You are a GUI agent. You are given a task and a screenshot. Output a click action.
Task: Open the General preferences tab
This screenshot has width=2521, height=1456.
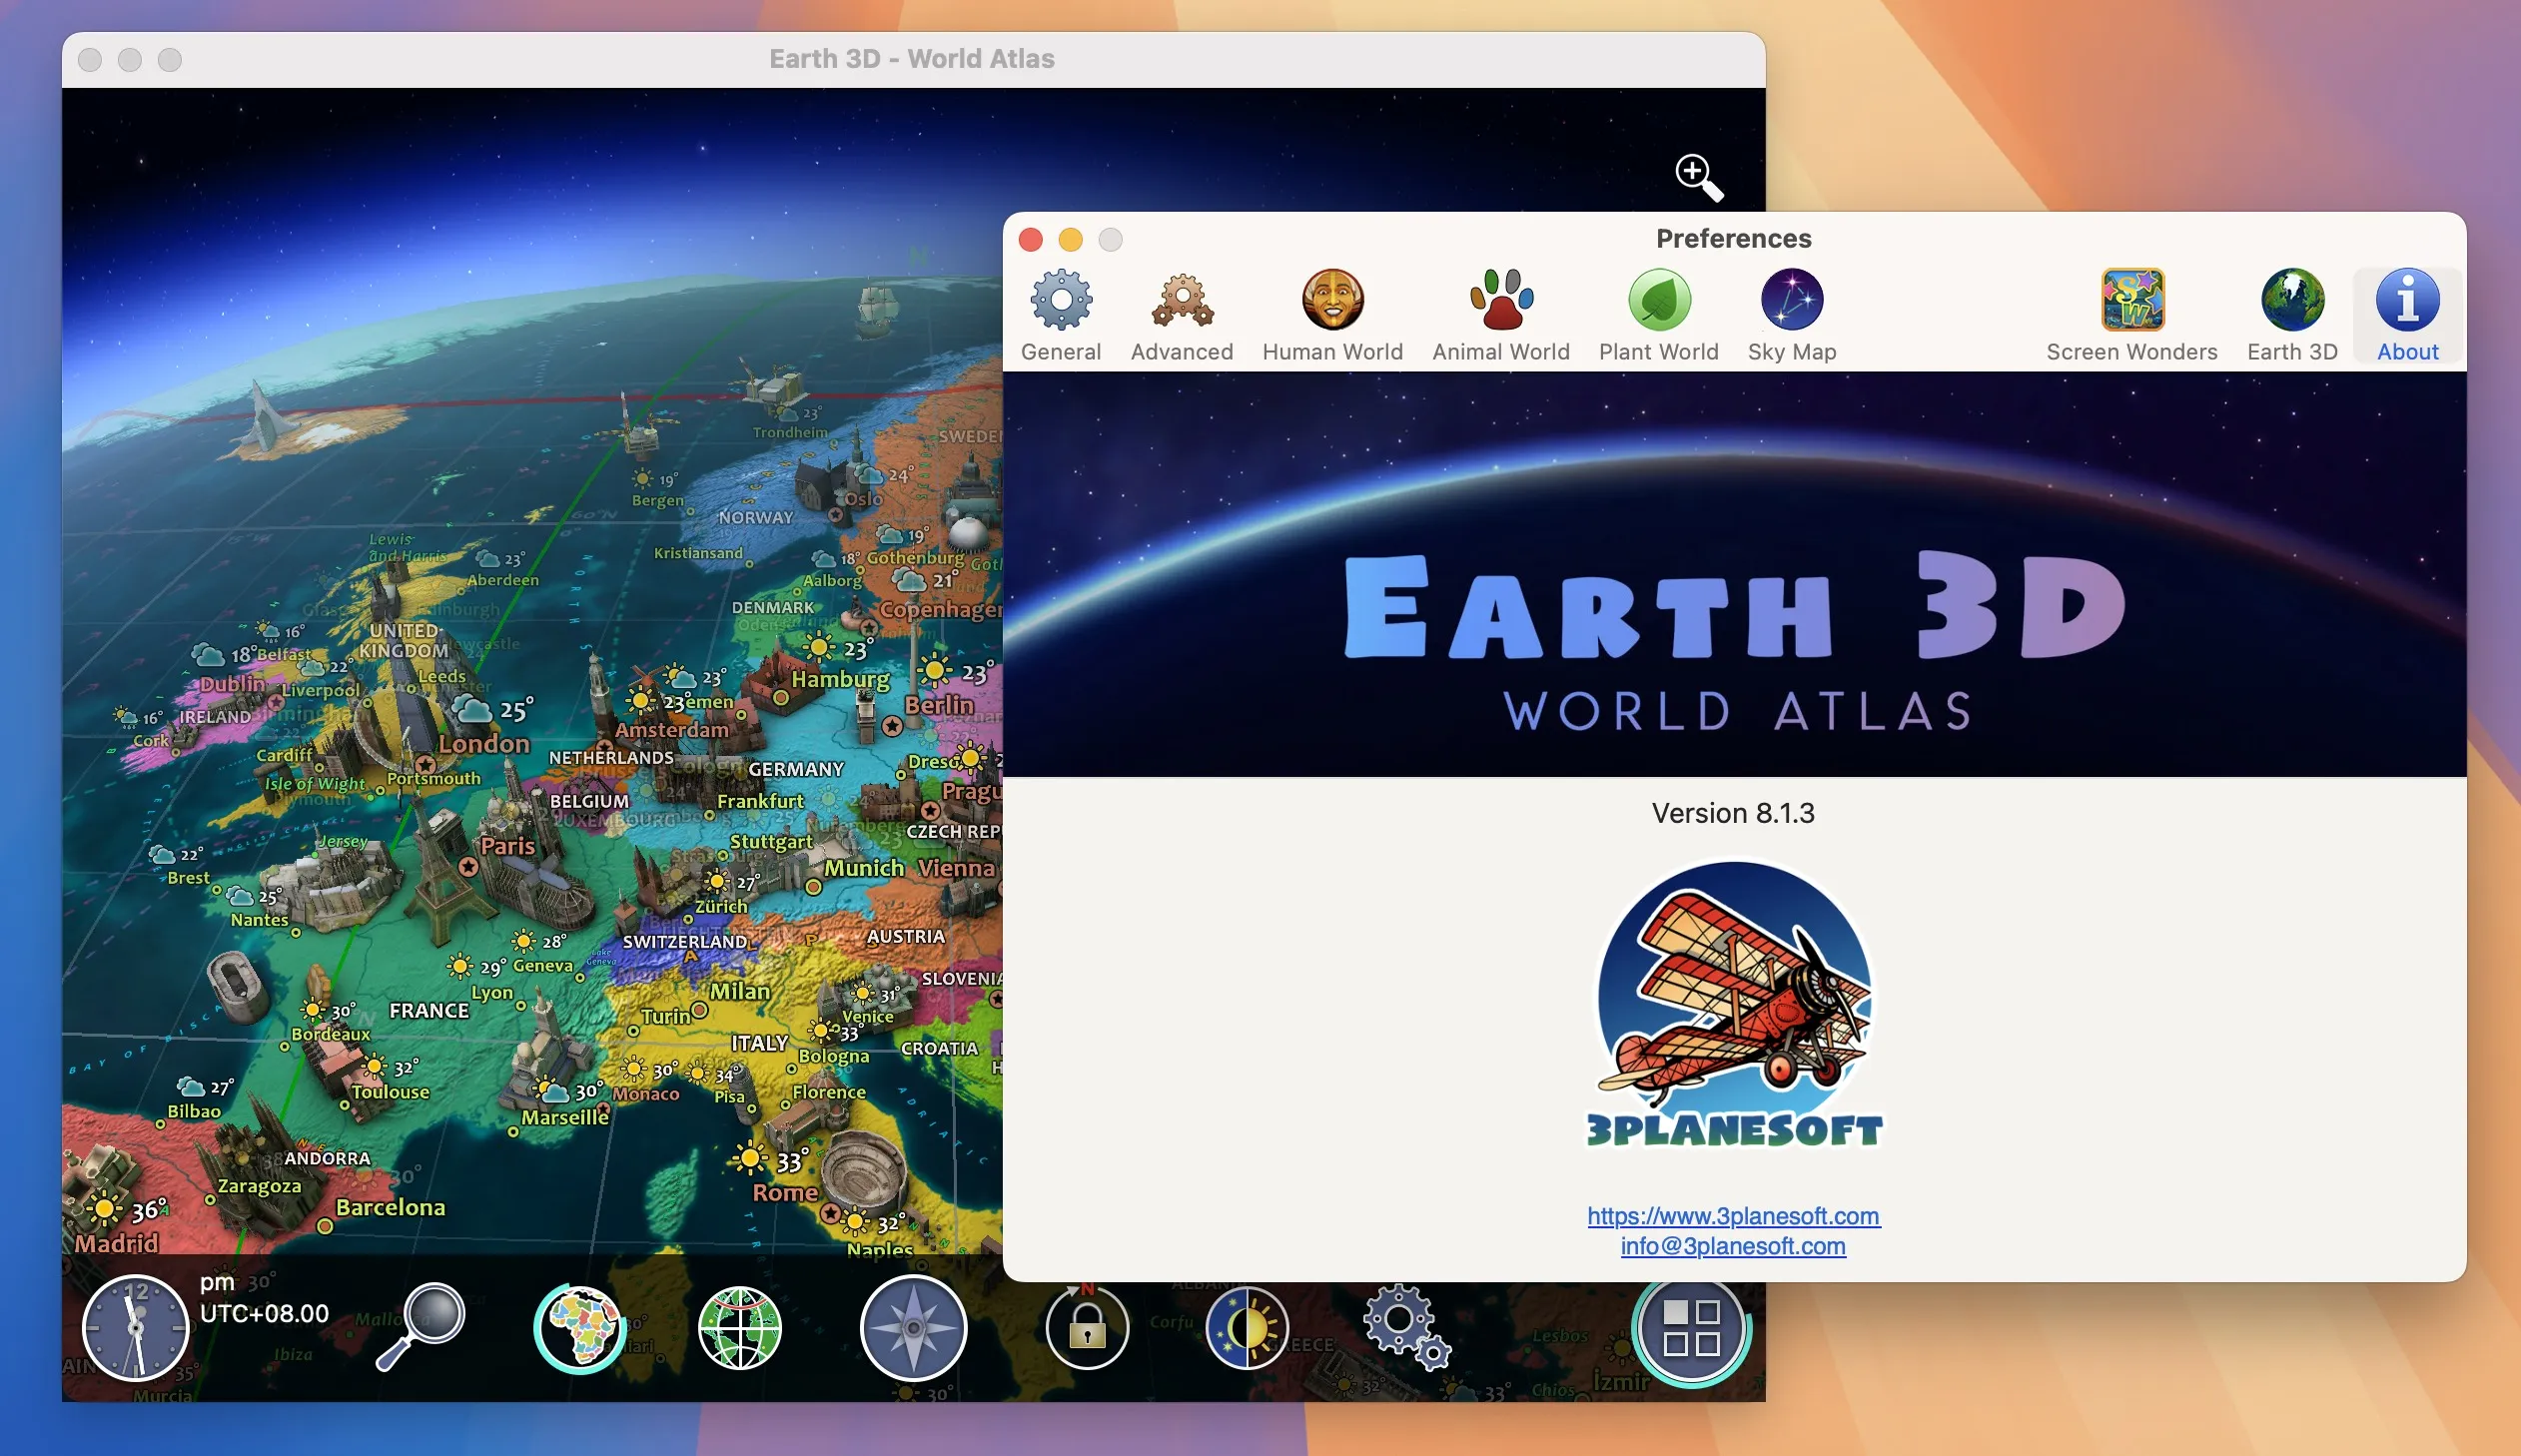(1060, 315)
